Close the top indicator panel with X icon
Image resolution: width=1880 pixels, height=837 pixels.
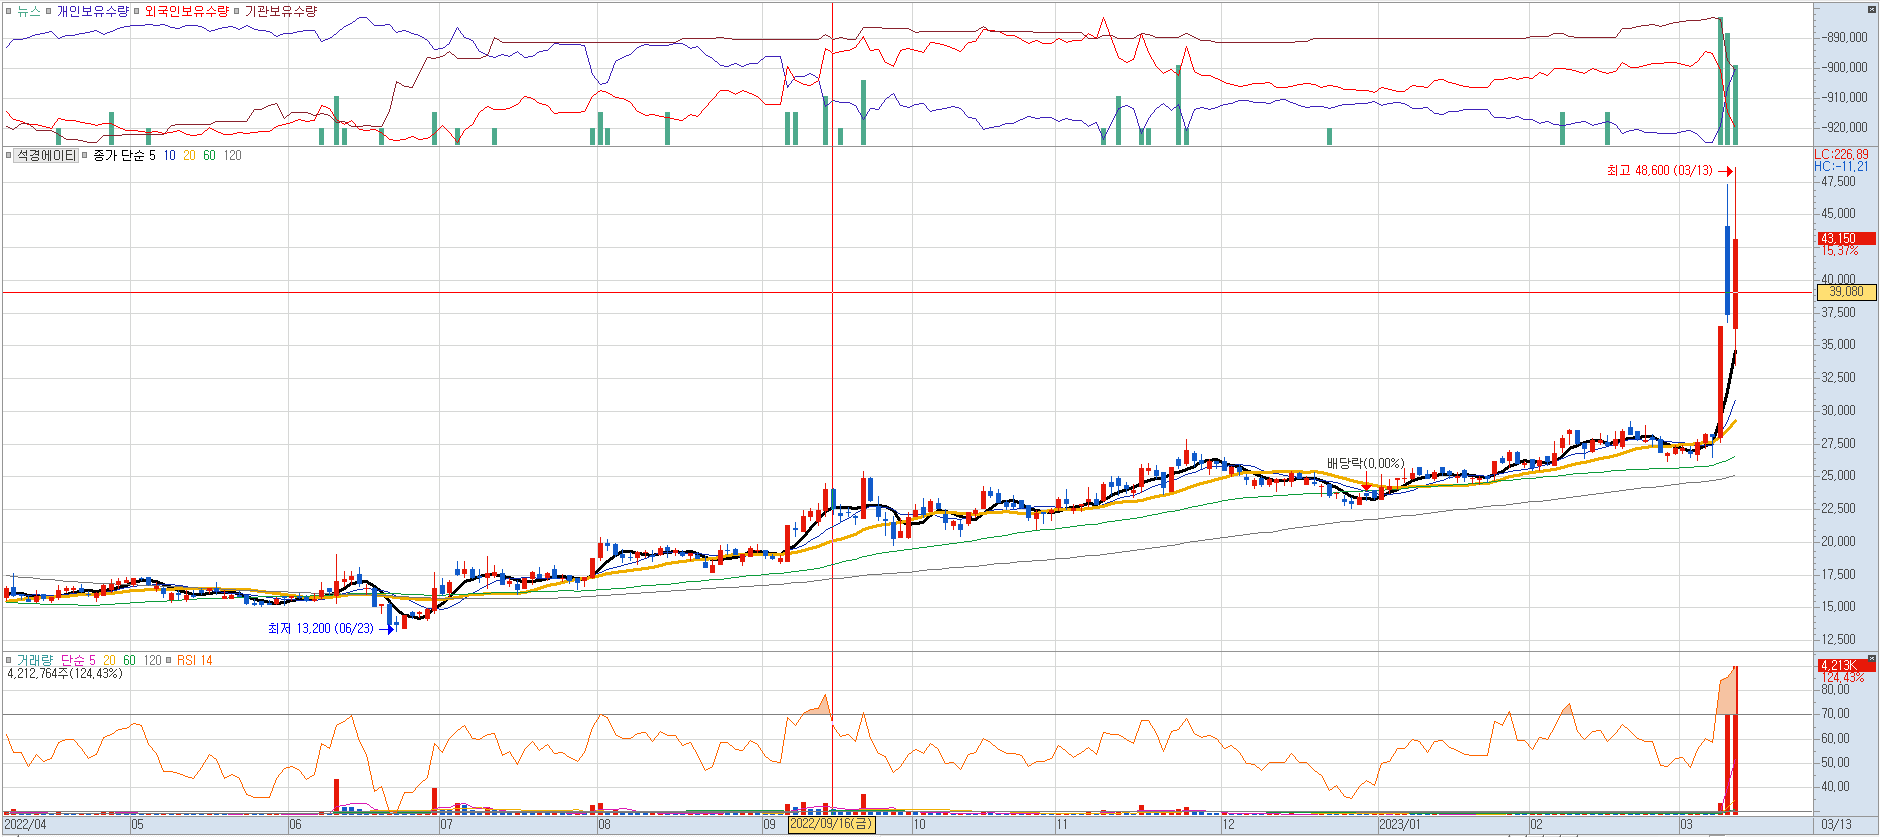(x=1872, y=9)
